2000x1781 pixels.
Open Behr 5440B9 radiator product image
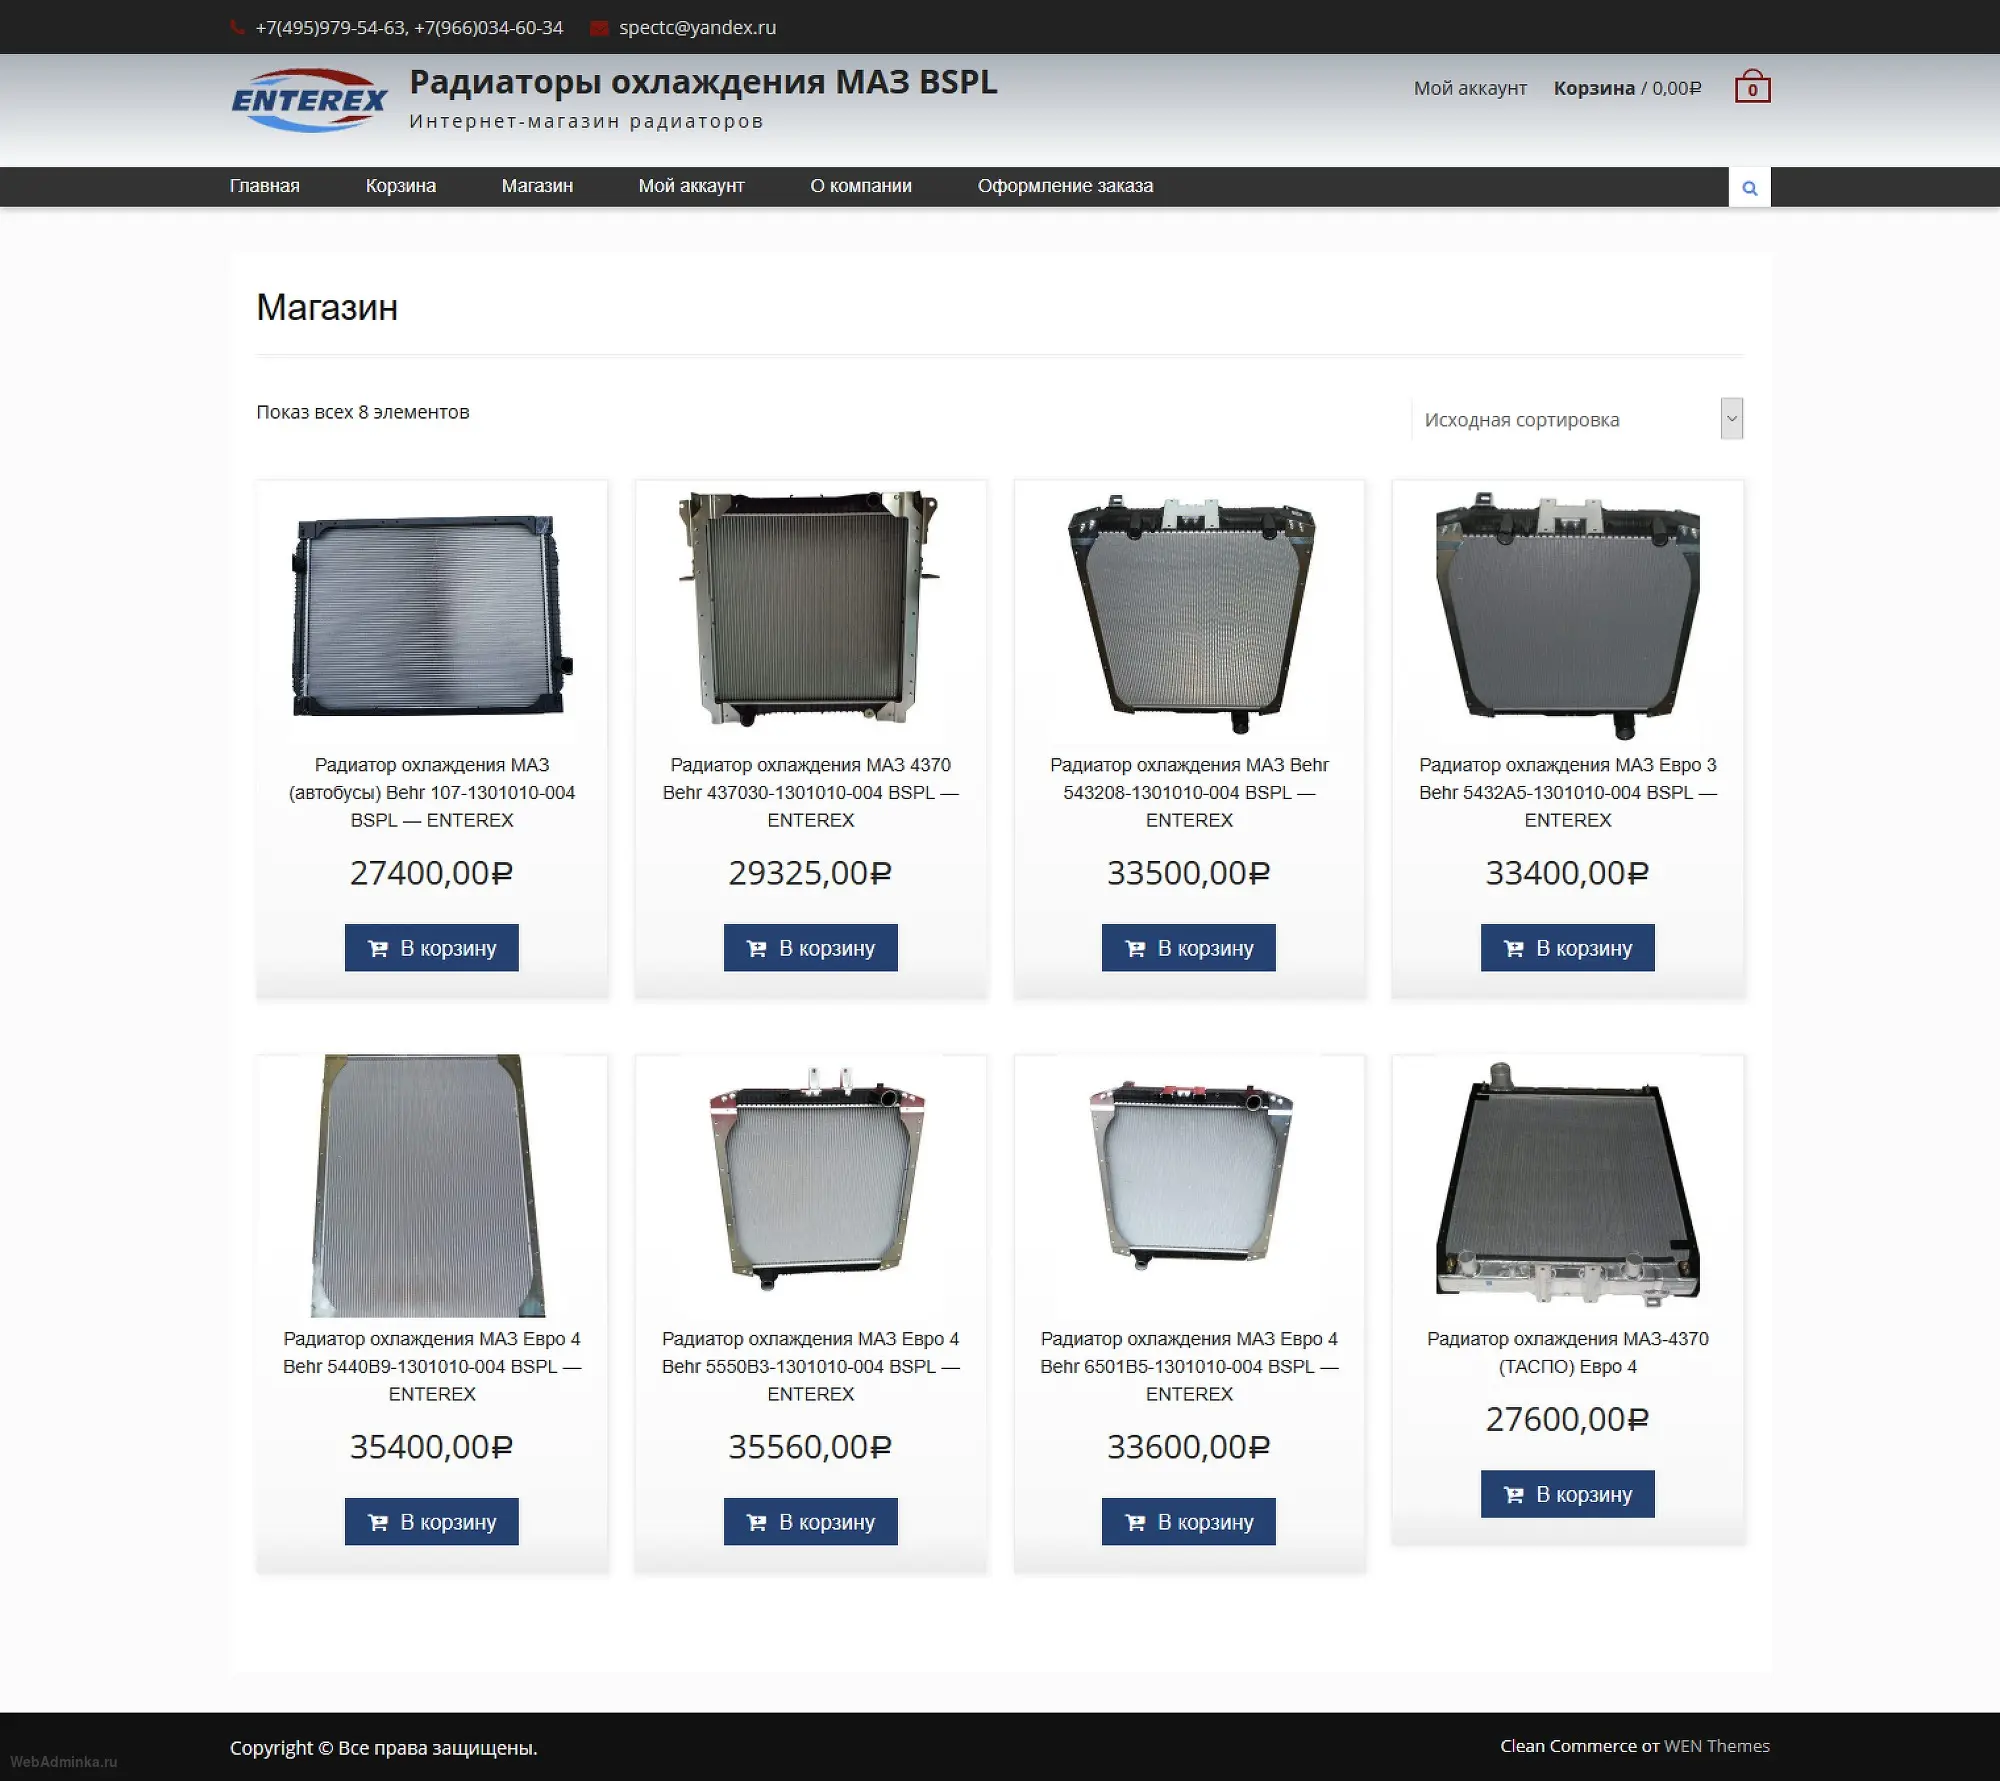click(431, 1185)
